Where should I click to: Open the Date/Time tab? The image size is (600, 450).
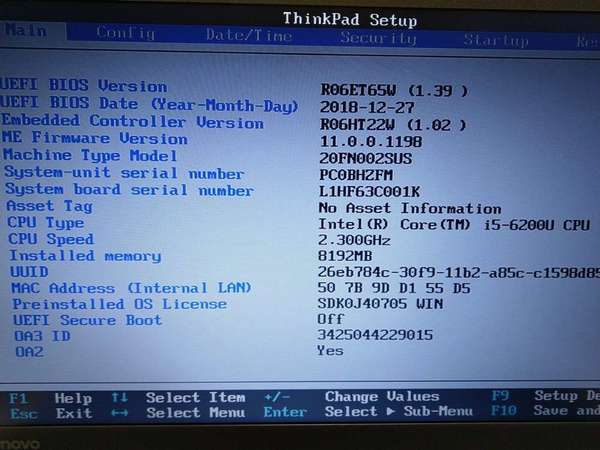pos(249,35)
